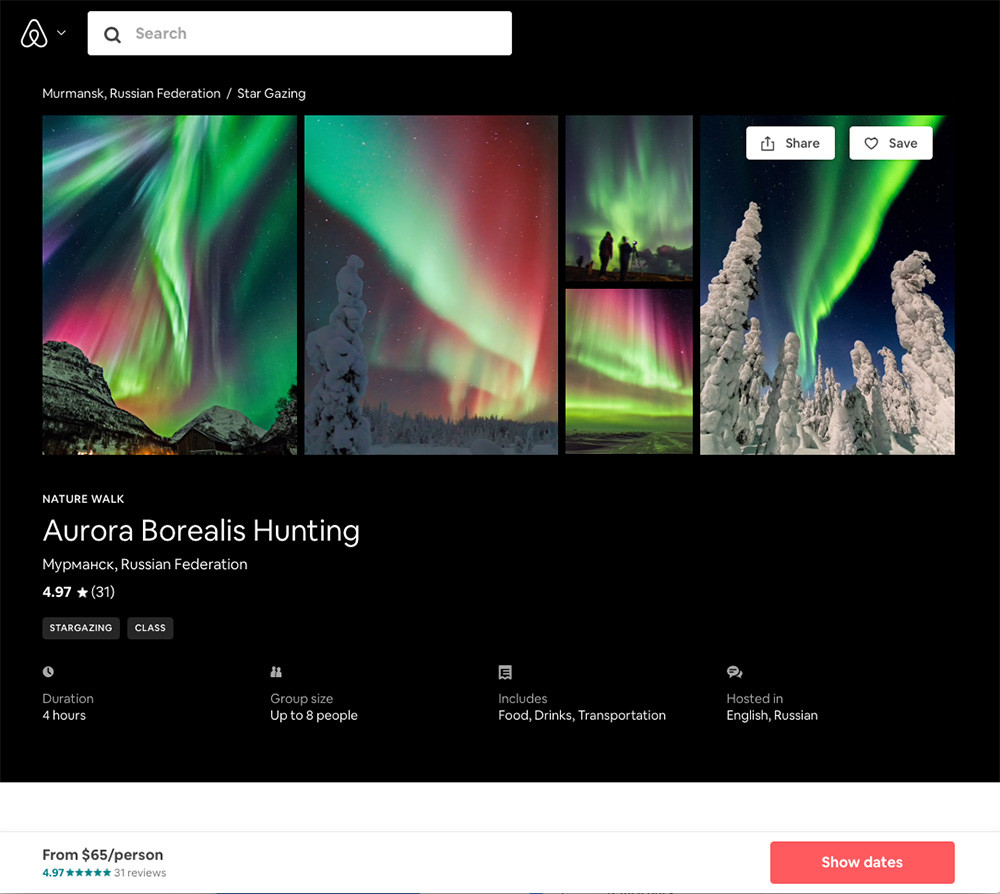The height and width of the screenshot is (894, 1000).
Task: Click the CLASS tag
Action: (x=150, y=628)
